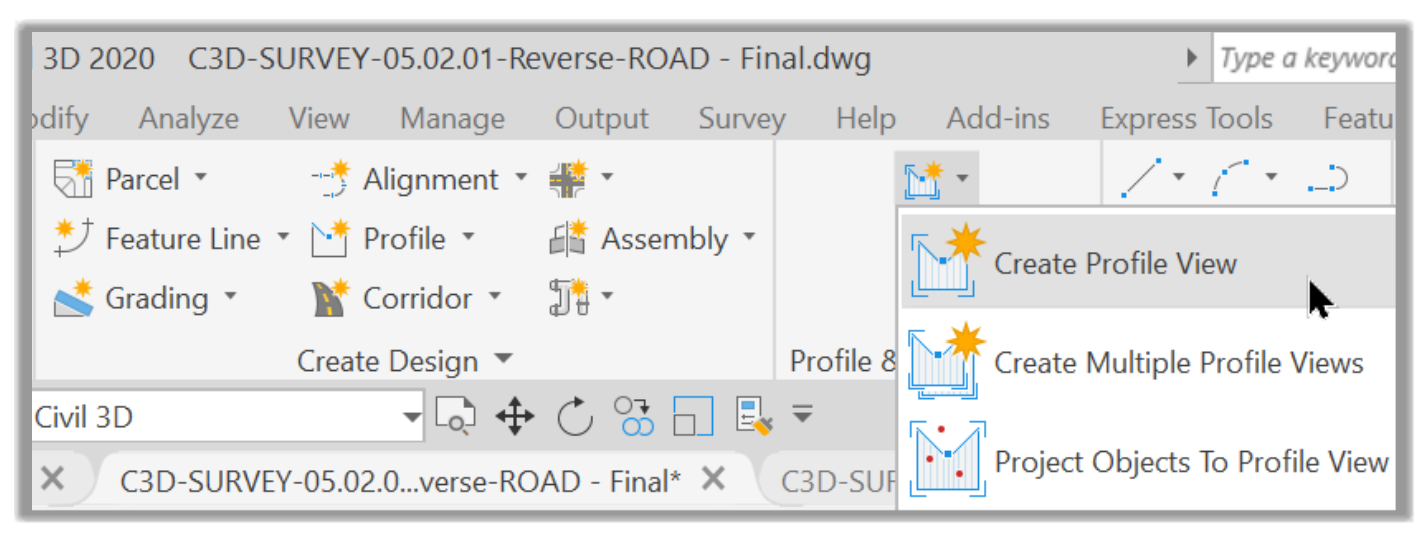Expand the Create Design panel arrow
This screenshot has height=544, width=1426.
pyautogui.click(x=504, y=359)
